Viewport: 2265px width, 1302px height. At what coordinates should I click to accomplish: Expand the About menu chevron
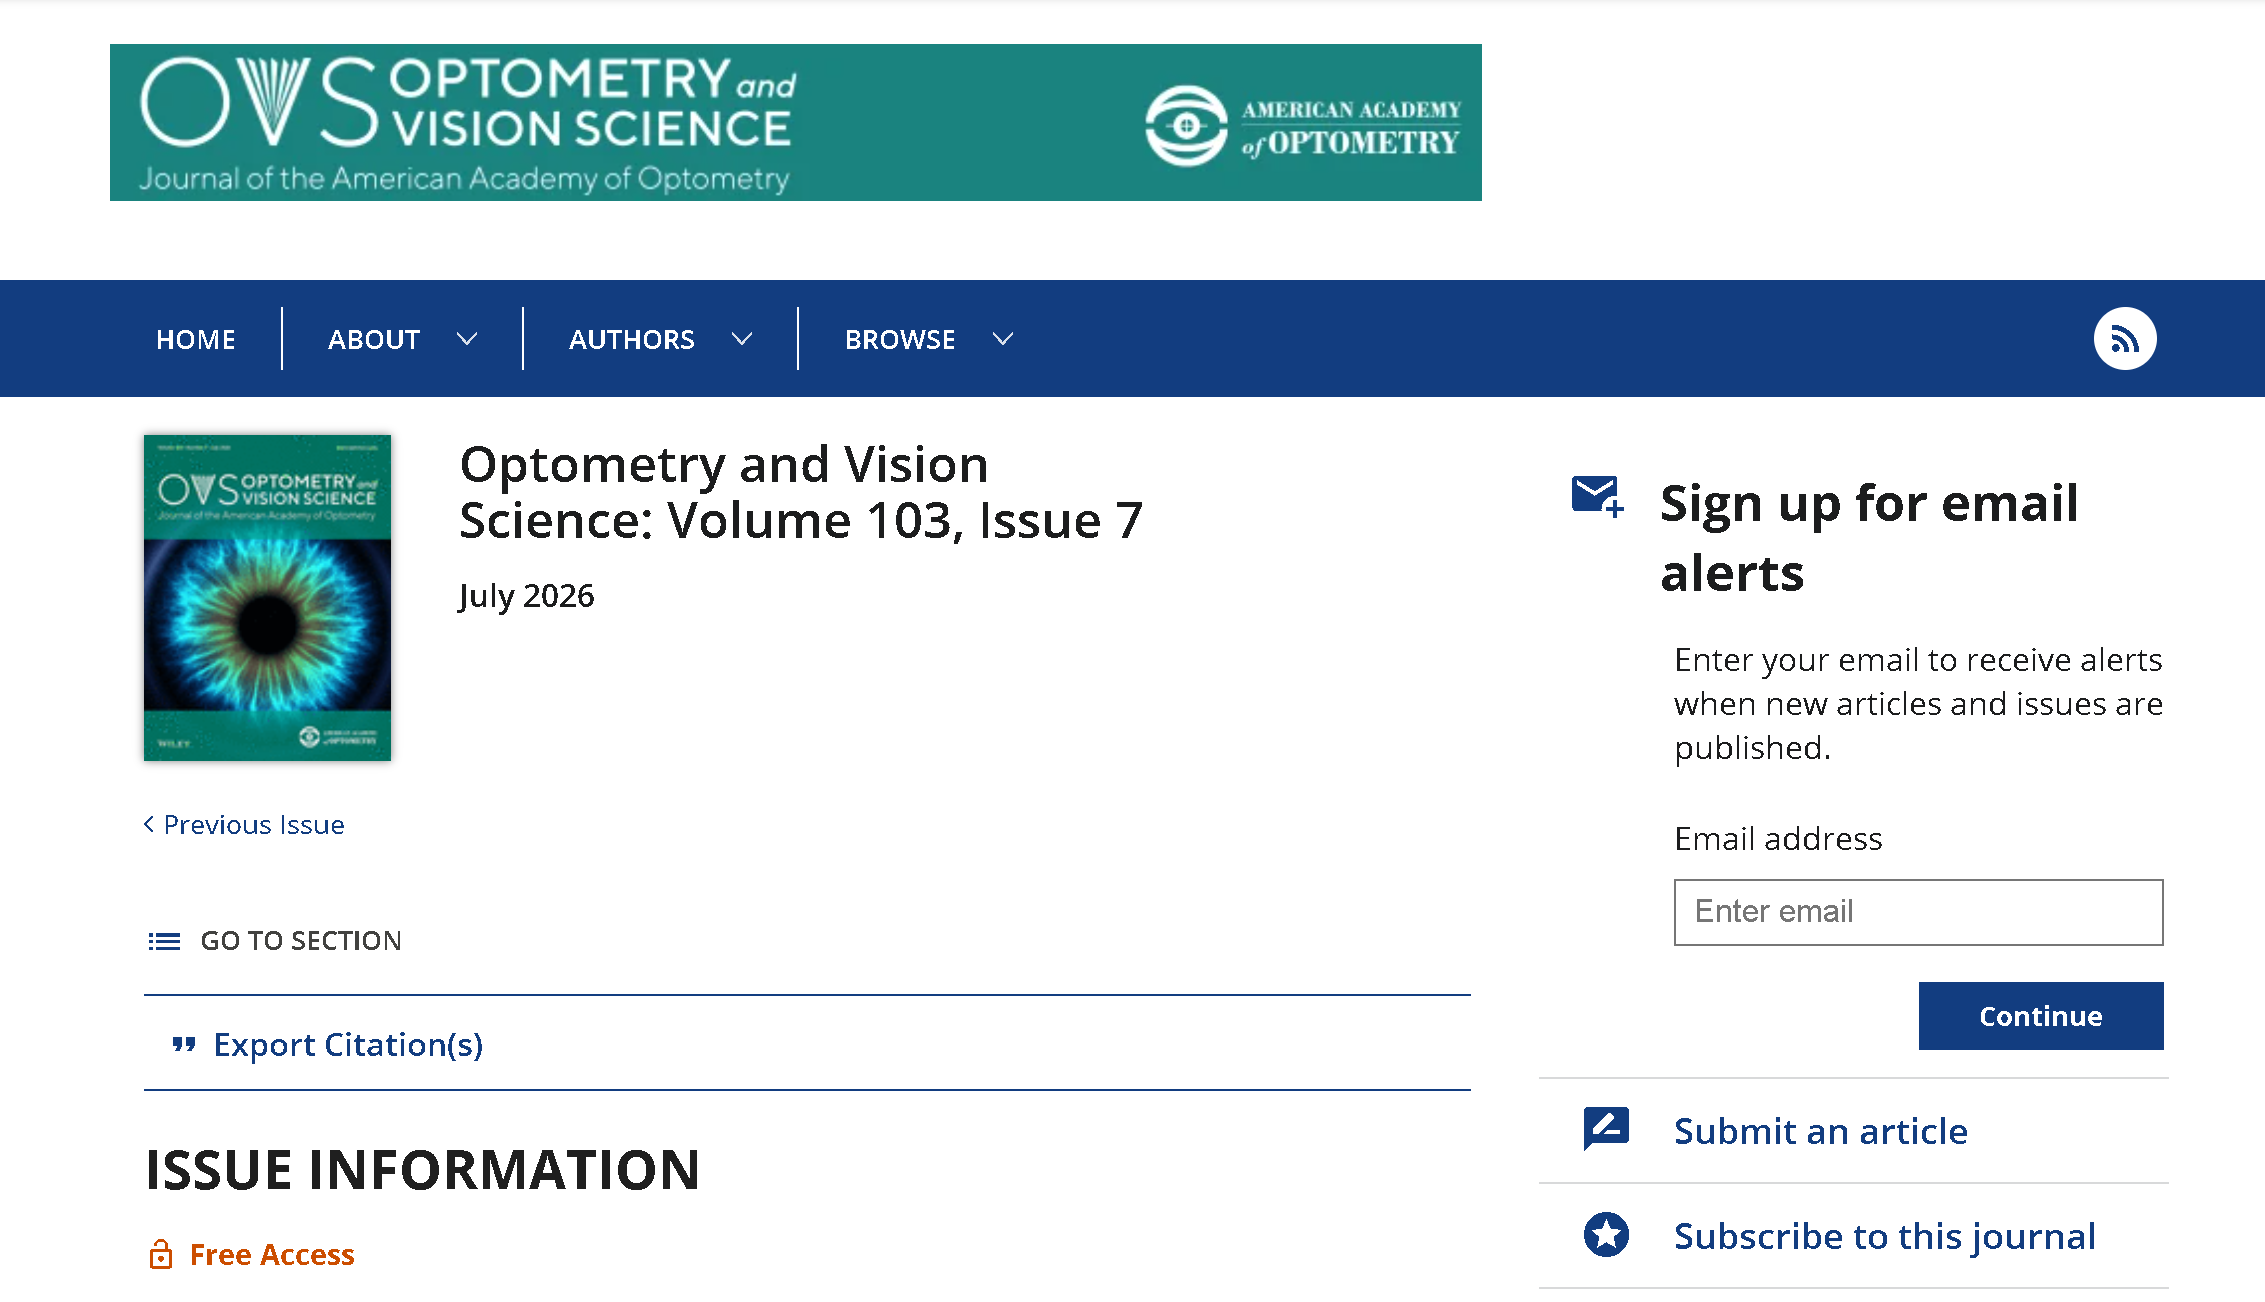(467, 339)
